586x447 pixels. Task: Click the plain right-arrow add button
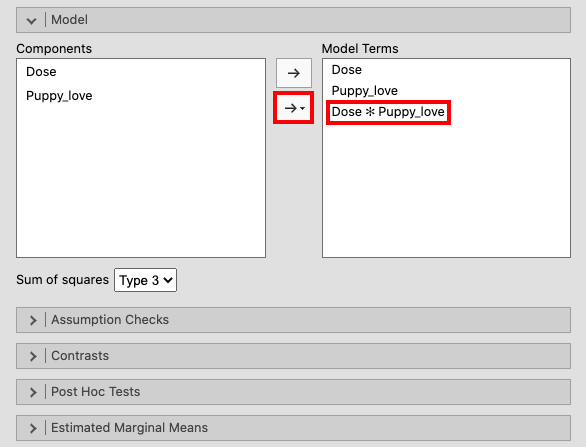pos(294,73)
